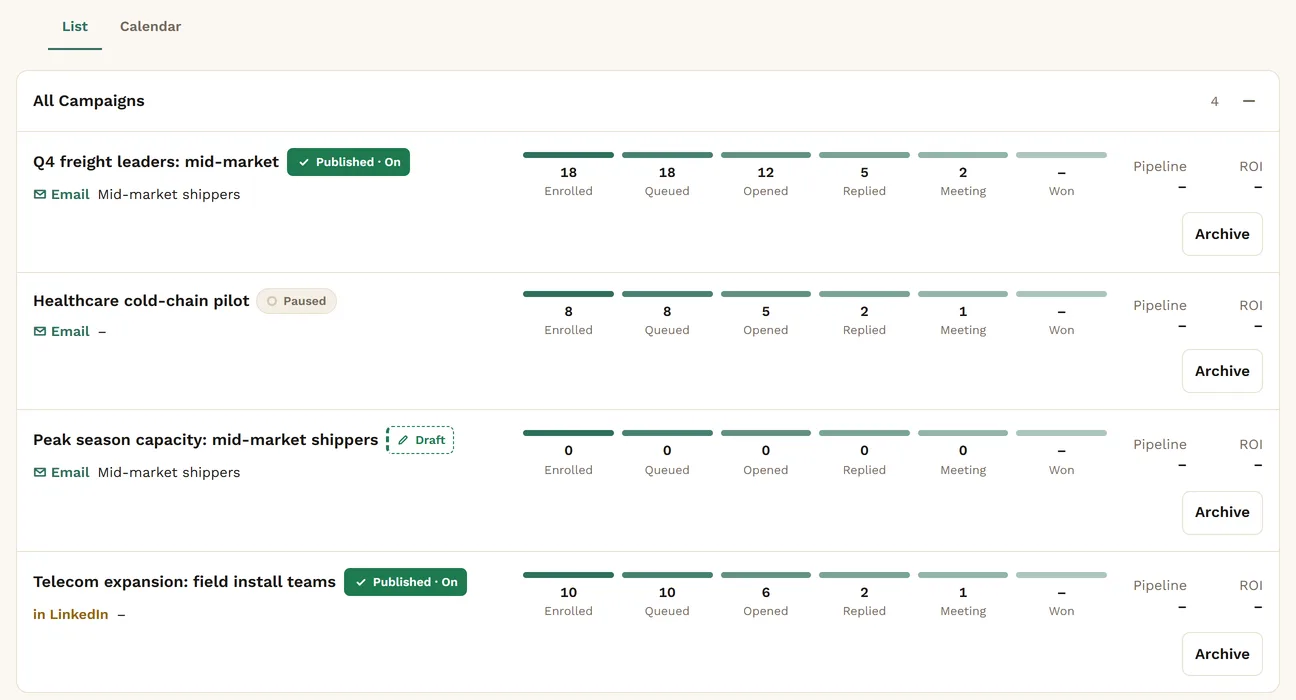Click the 5 Replied count for Q4 freight
The width and height of the screenshot is (1296, 700).
tap(864, 173)
